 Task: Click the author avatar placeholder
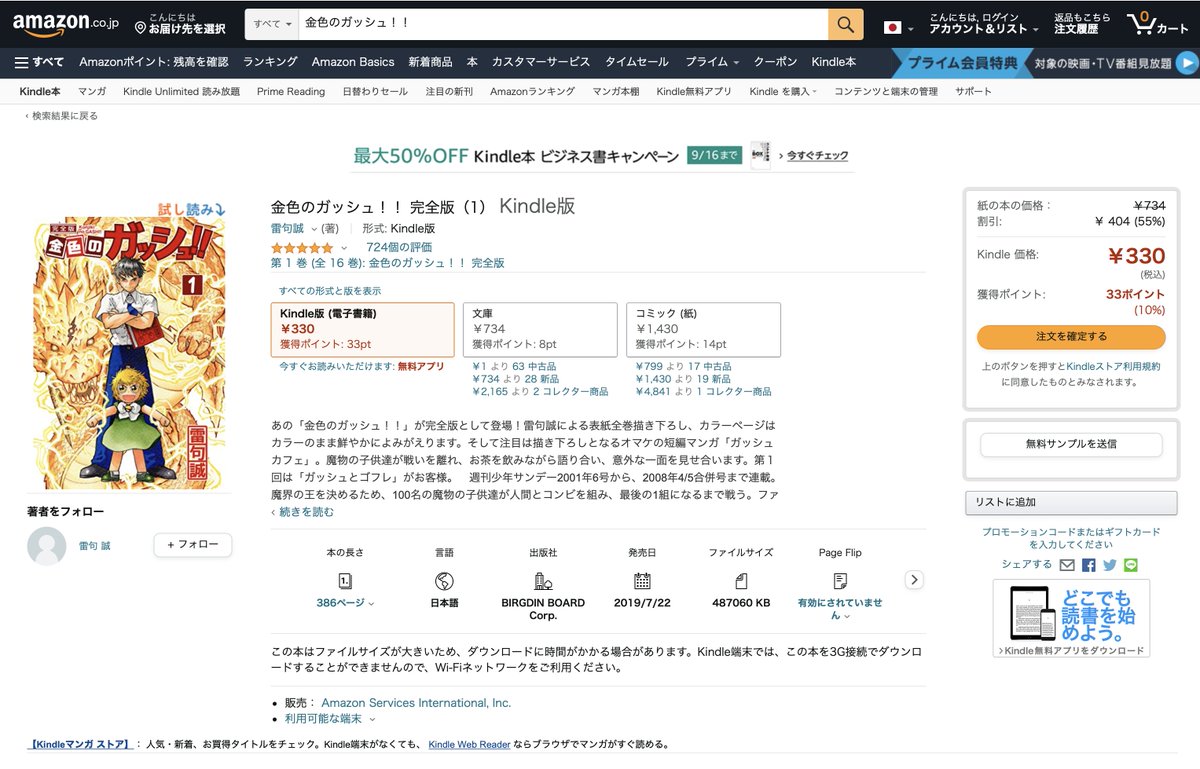47,546
